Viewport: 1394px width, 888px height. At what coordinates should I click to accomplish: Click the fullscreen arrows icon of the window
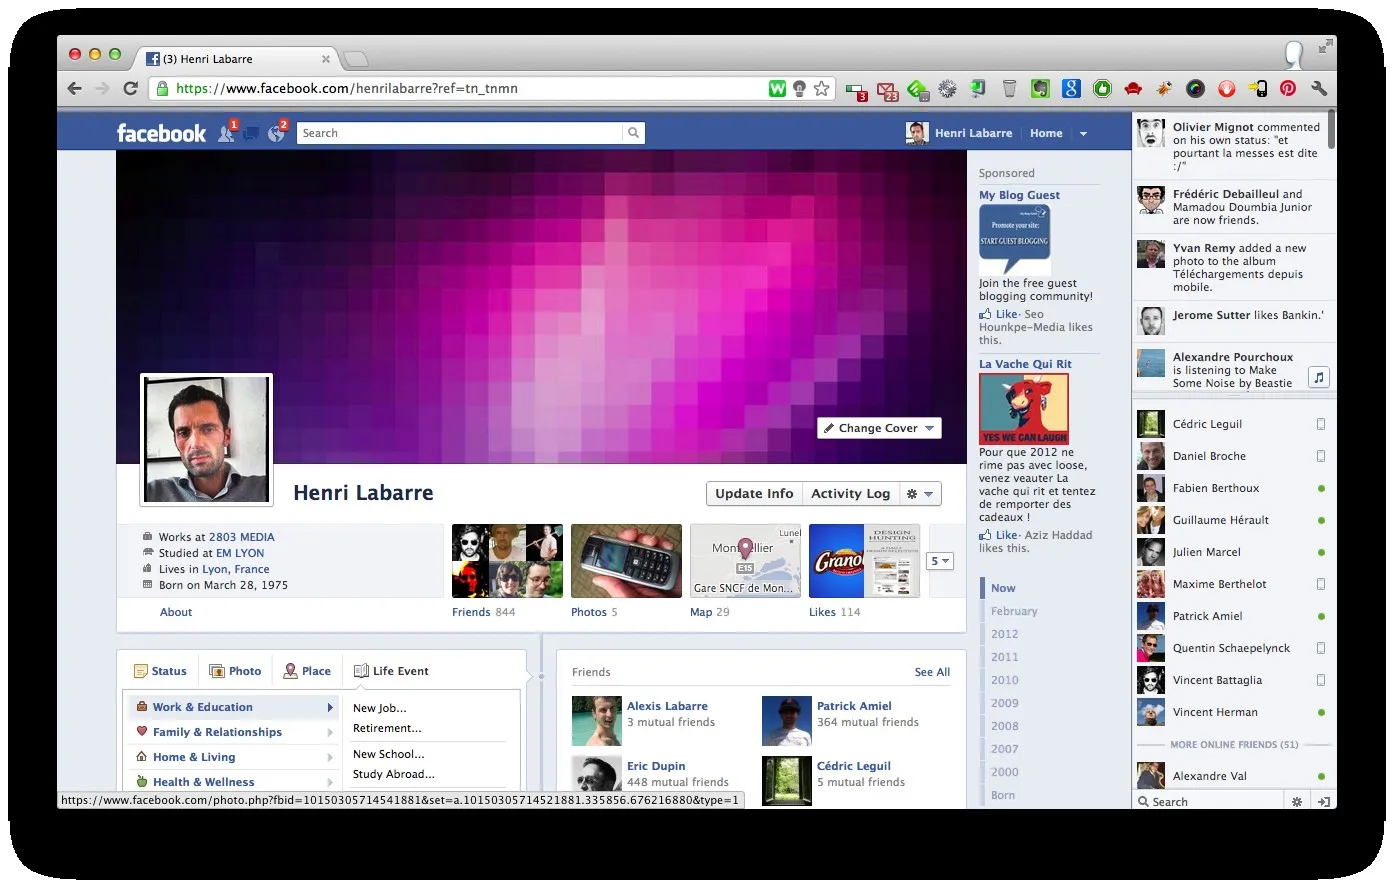click(x=1326, y=46)
